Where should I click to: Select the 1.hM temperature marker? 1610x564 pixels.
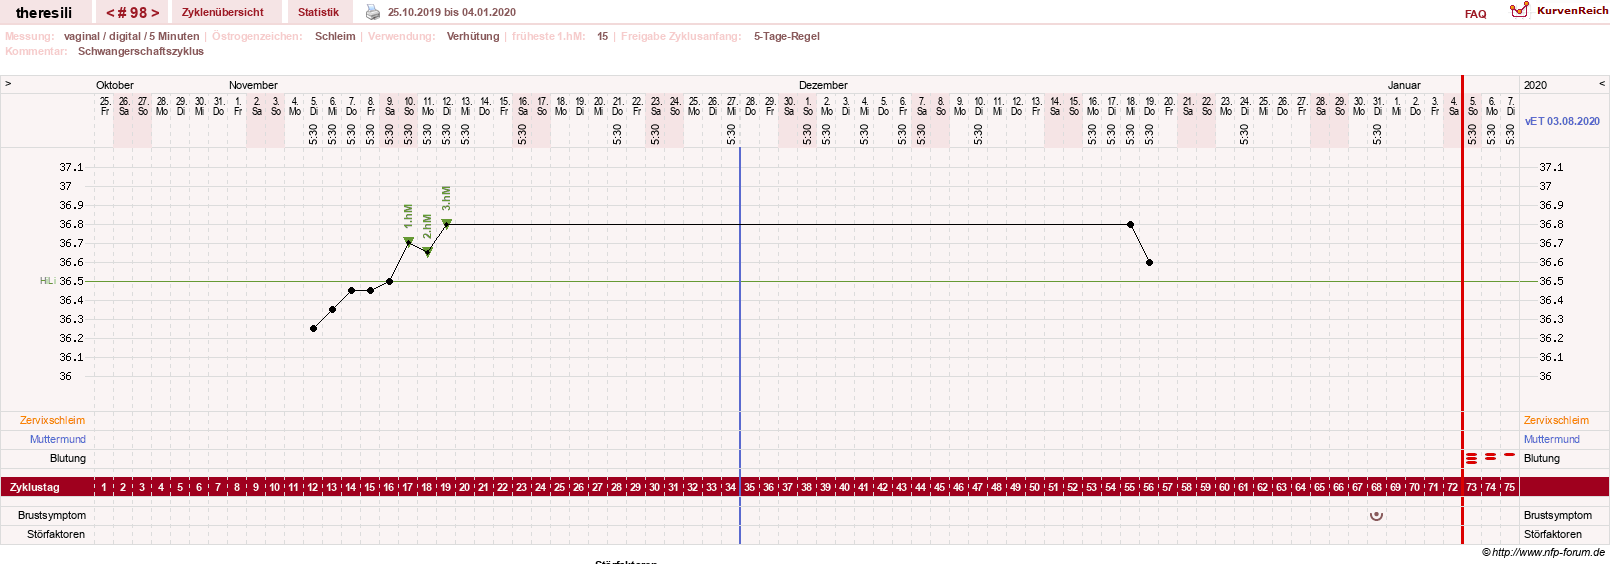408,242
